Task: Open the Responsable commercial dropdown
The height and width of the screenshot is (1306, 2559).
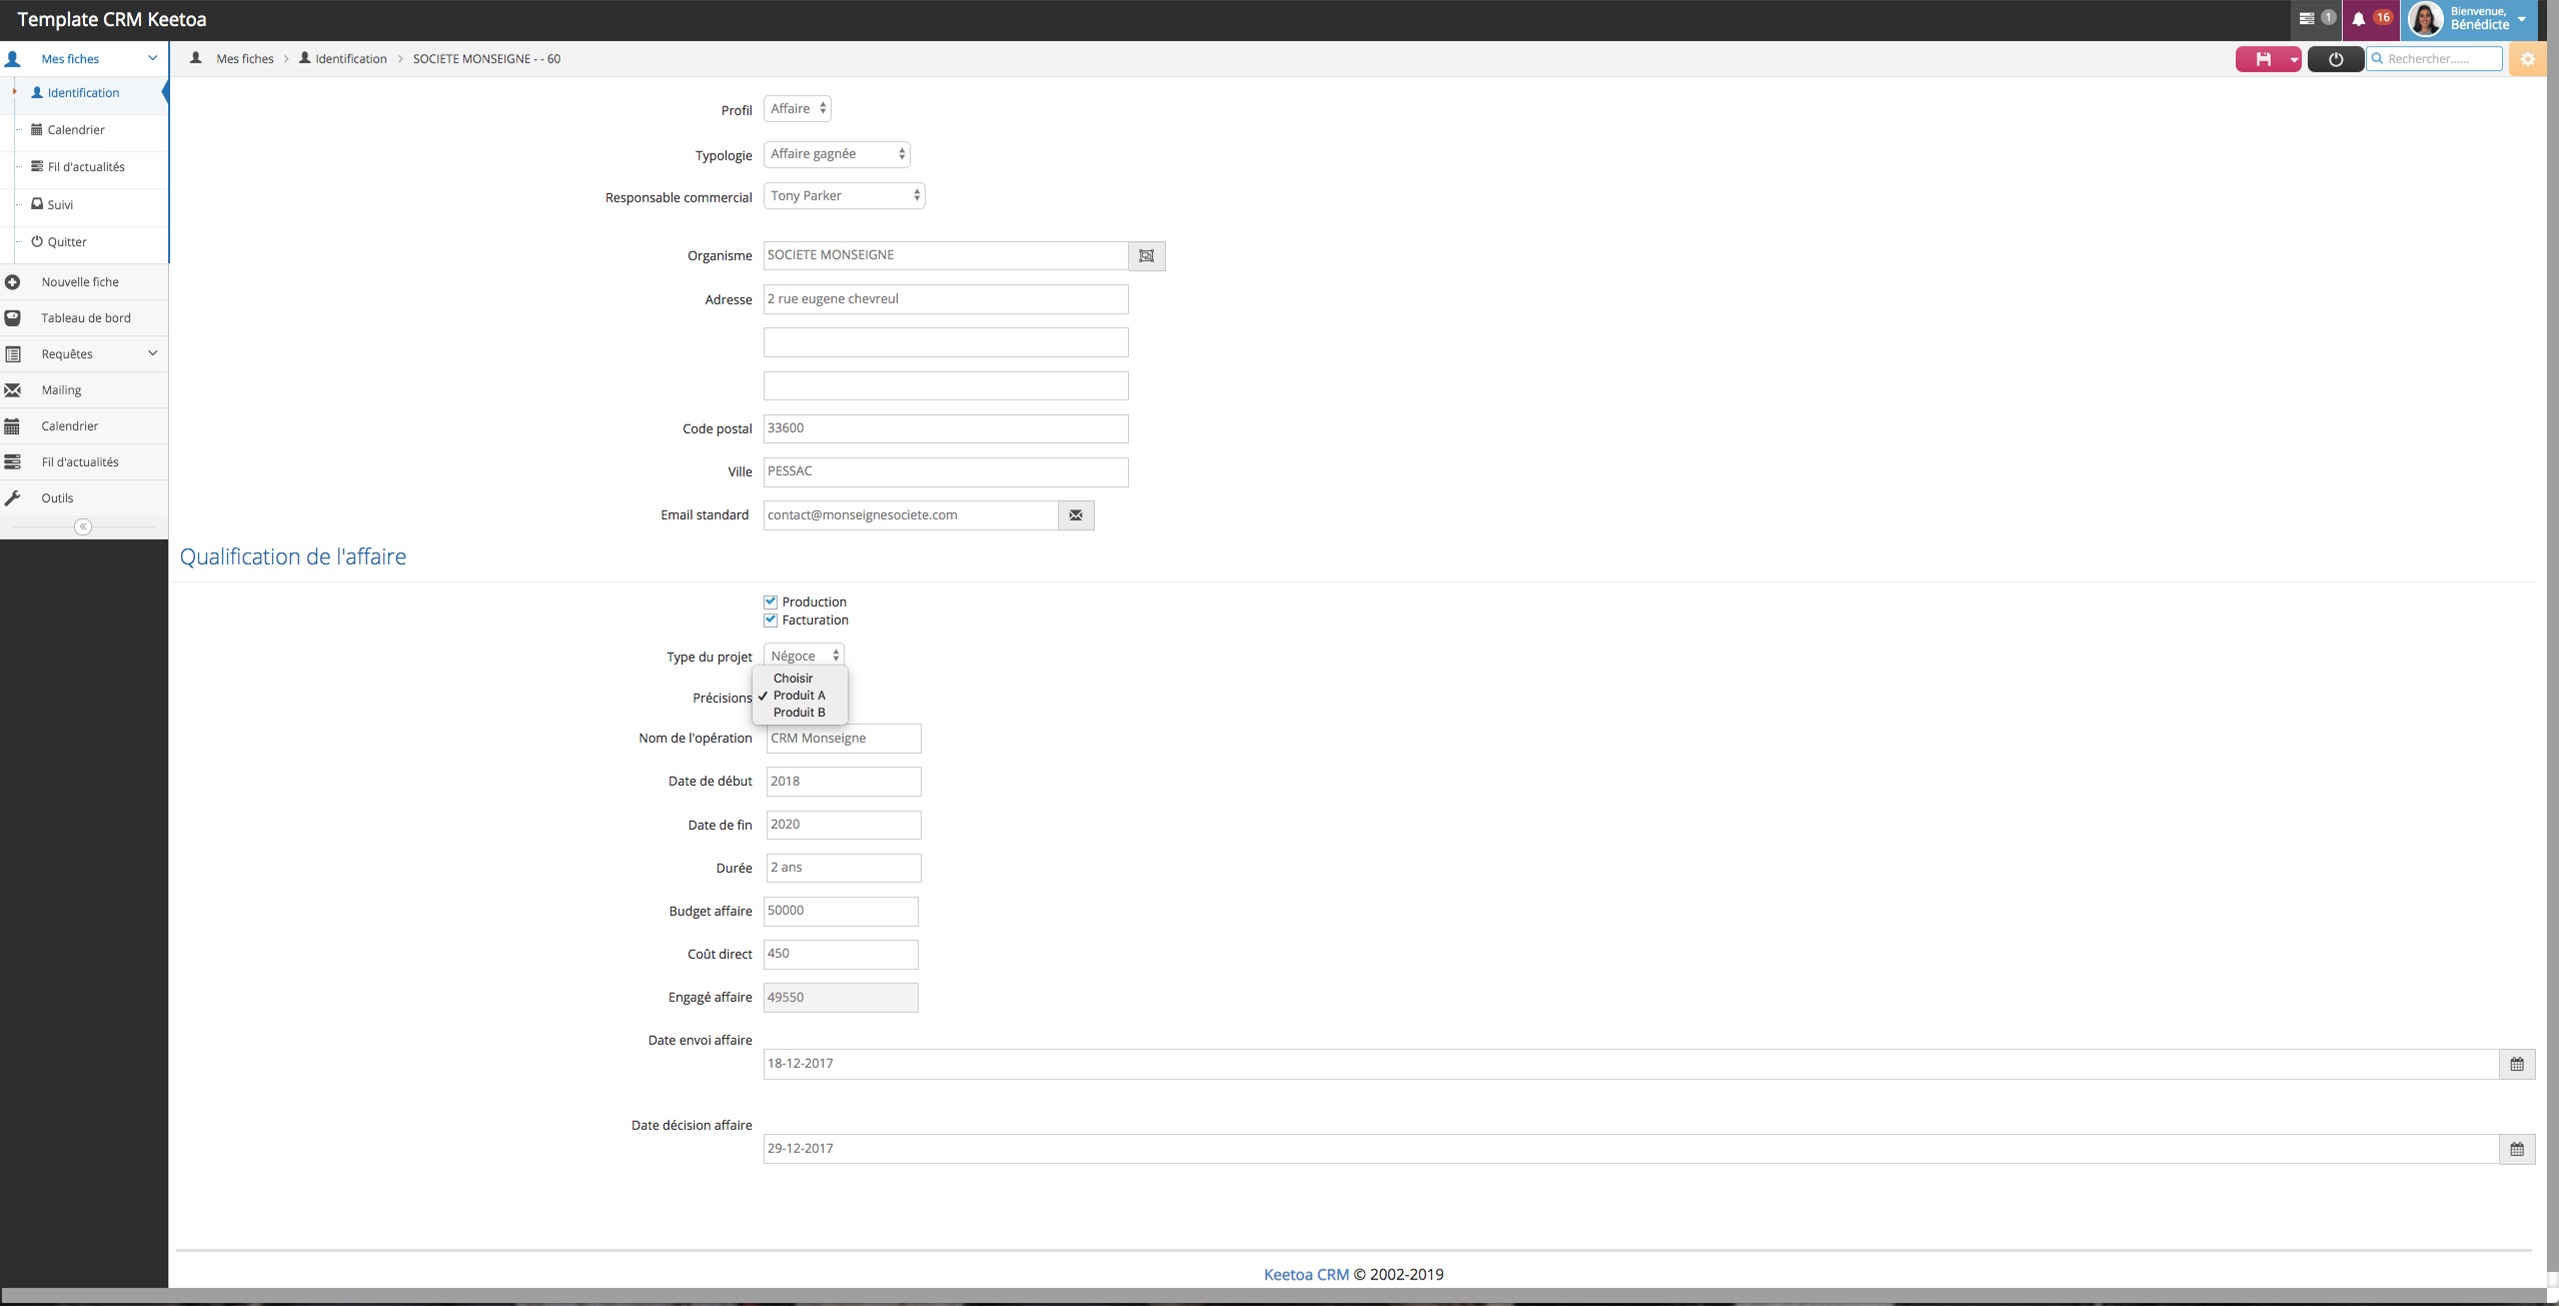Action: (843, 196)
